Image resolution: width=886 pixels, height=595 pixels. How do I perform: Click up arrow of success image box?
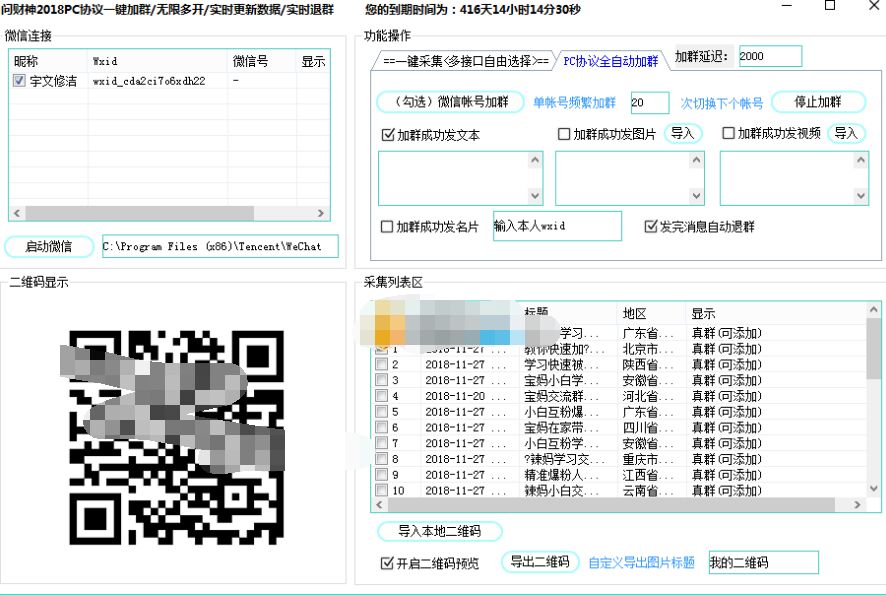696,160
